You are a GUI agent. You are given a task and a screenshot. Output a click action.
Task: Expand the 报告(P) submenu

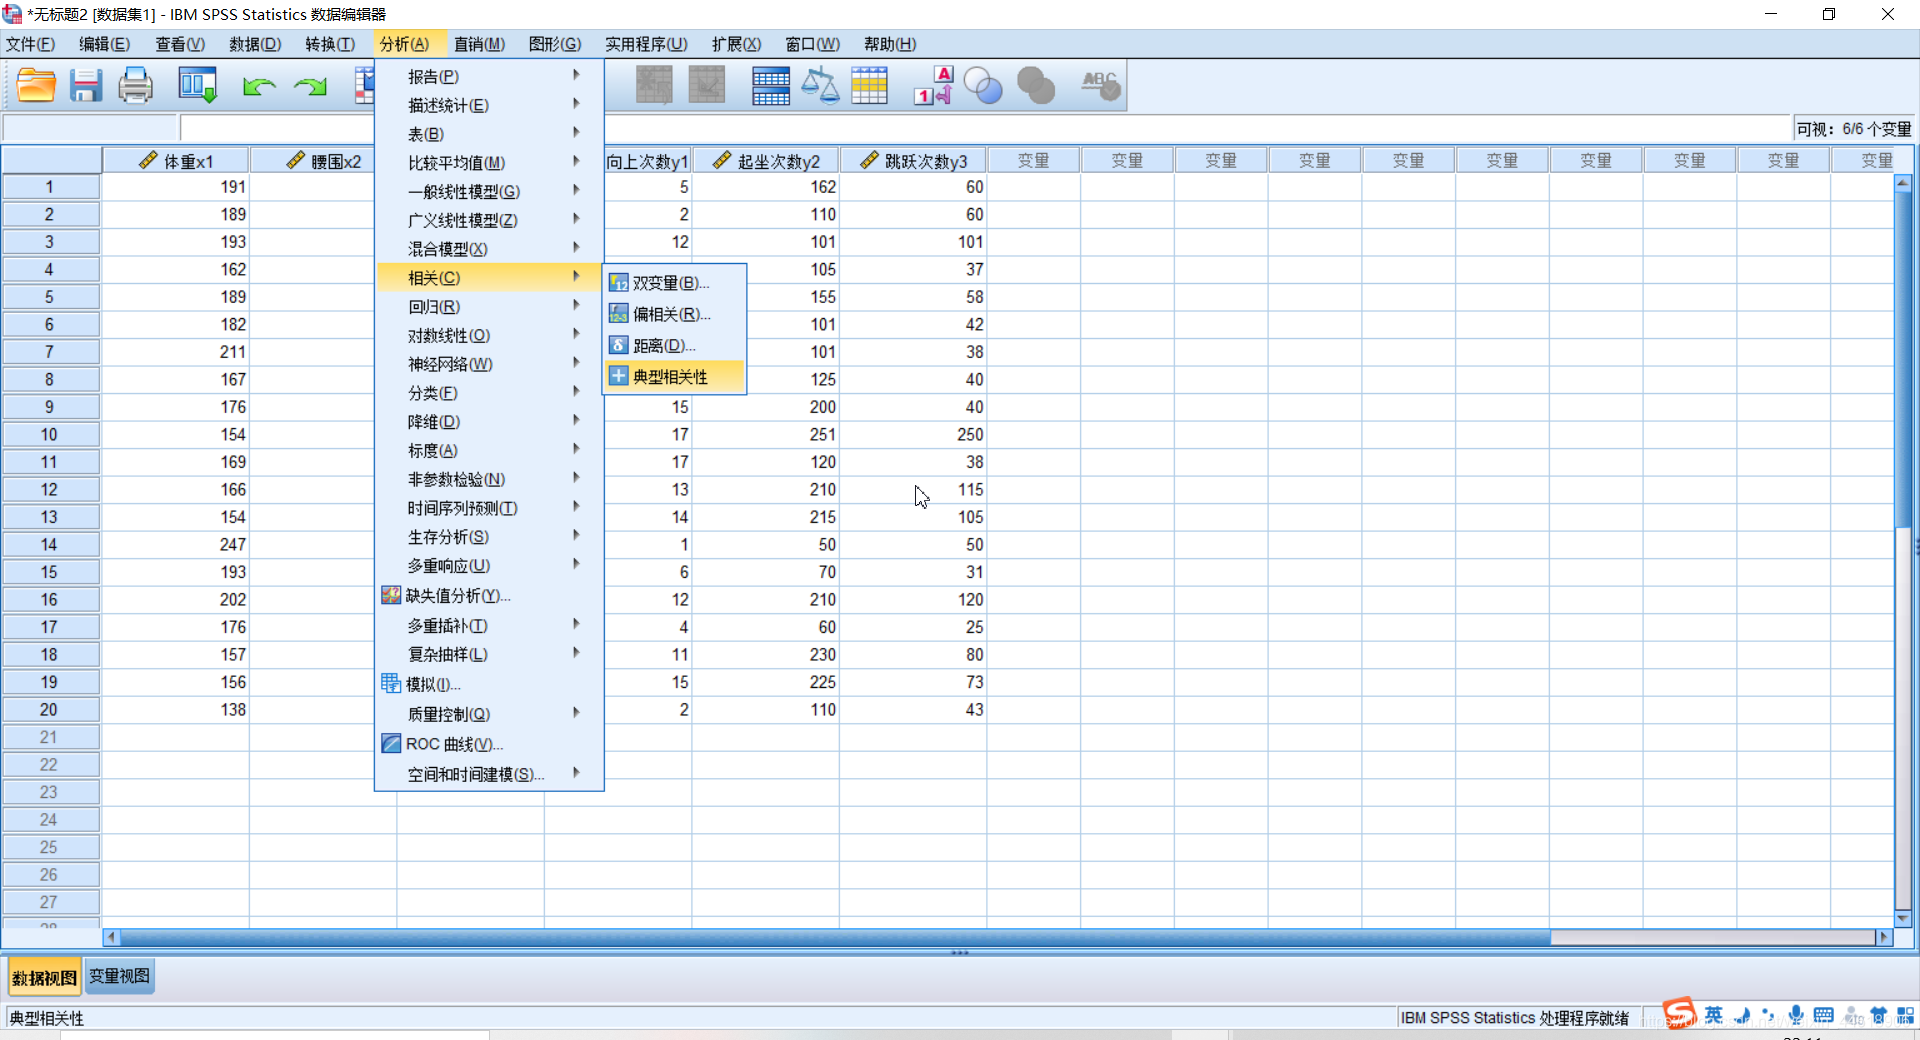[x=490, y=76]
